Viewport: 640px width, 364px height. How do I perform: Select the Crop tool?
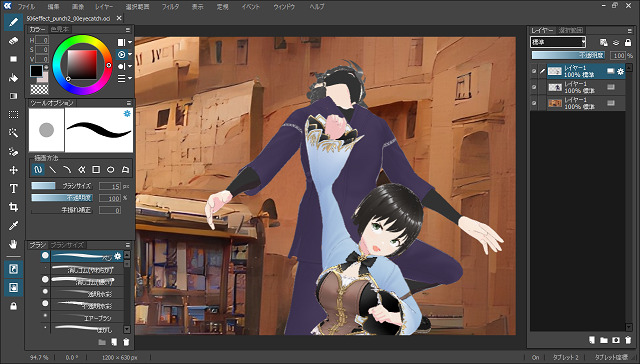[x=13, y=207]
